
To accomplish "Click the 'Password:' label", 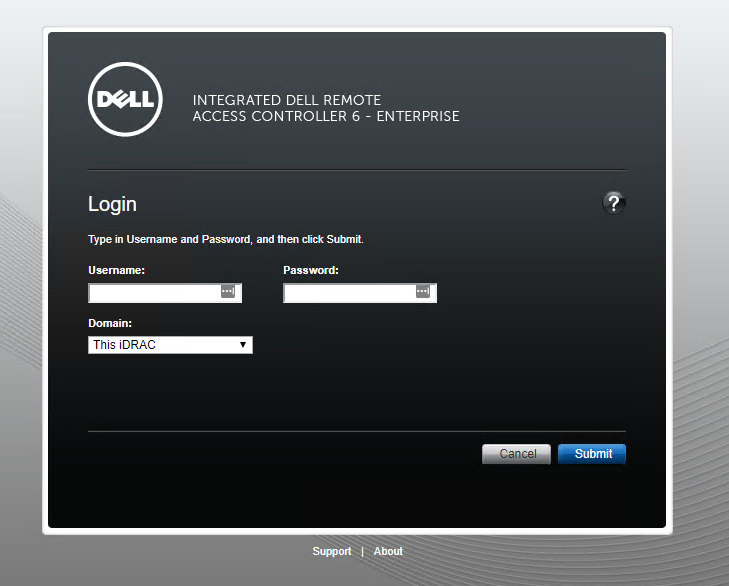I will (x=311, y=270).
